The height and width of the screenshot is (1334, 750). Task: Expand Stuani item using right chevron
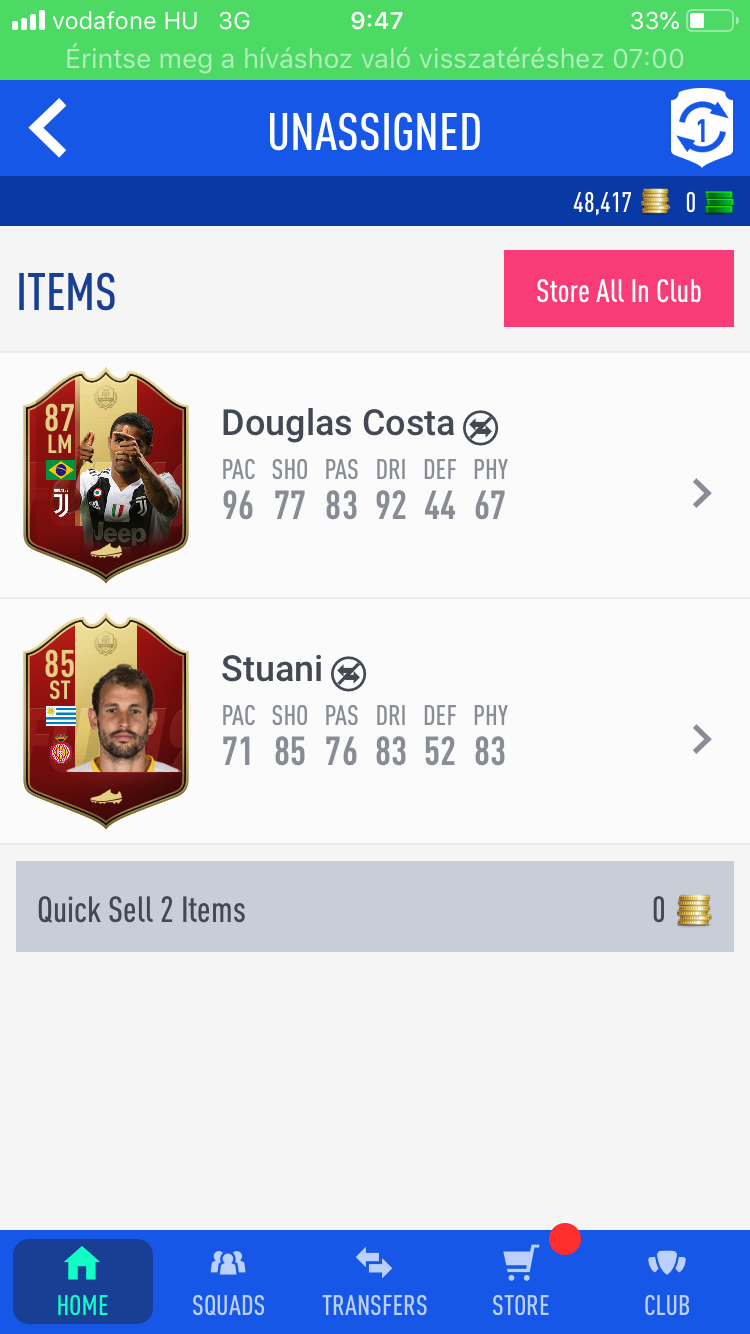(x=702, y=739)
